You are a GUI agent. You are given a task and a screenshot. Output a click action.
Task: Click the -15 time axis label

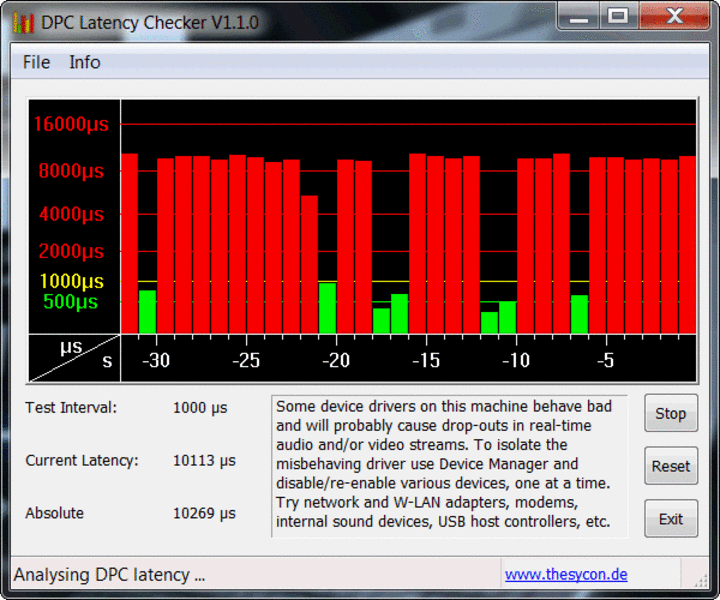426,360
